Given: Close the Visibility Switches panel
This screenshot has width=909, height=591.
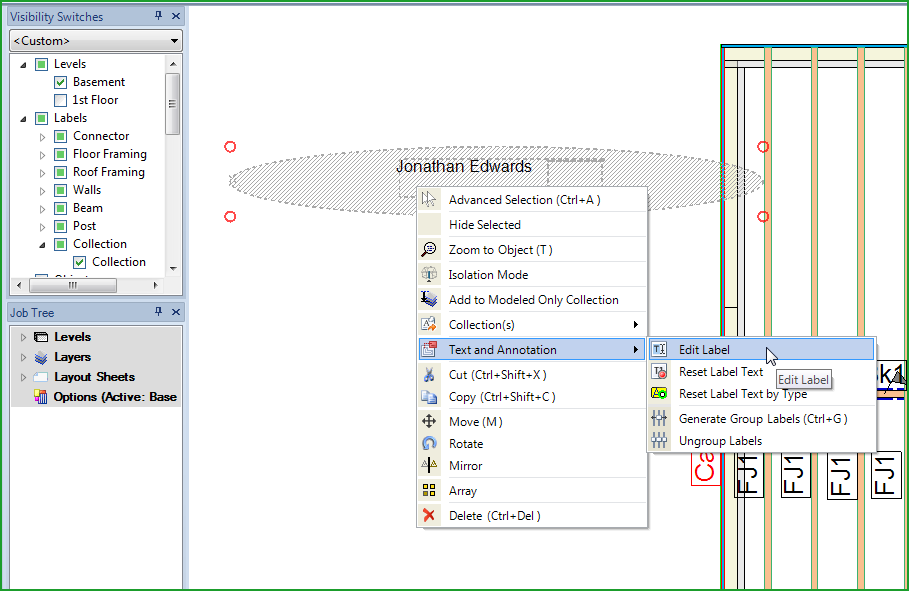Looking at the screenshot, I should [176, 16].
